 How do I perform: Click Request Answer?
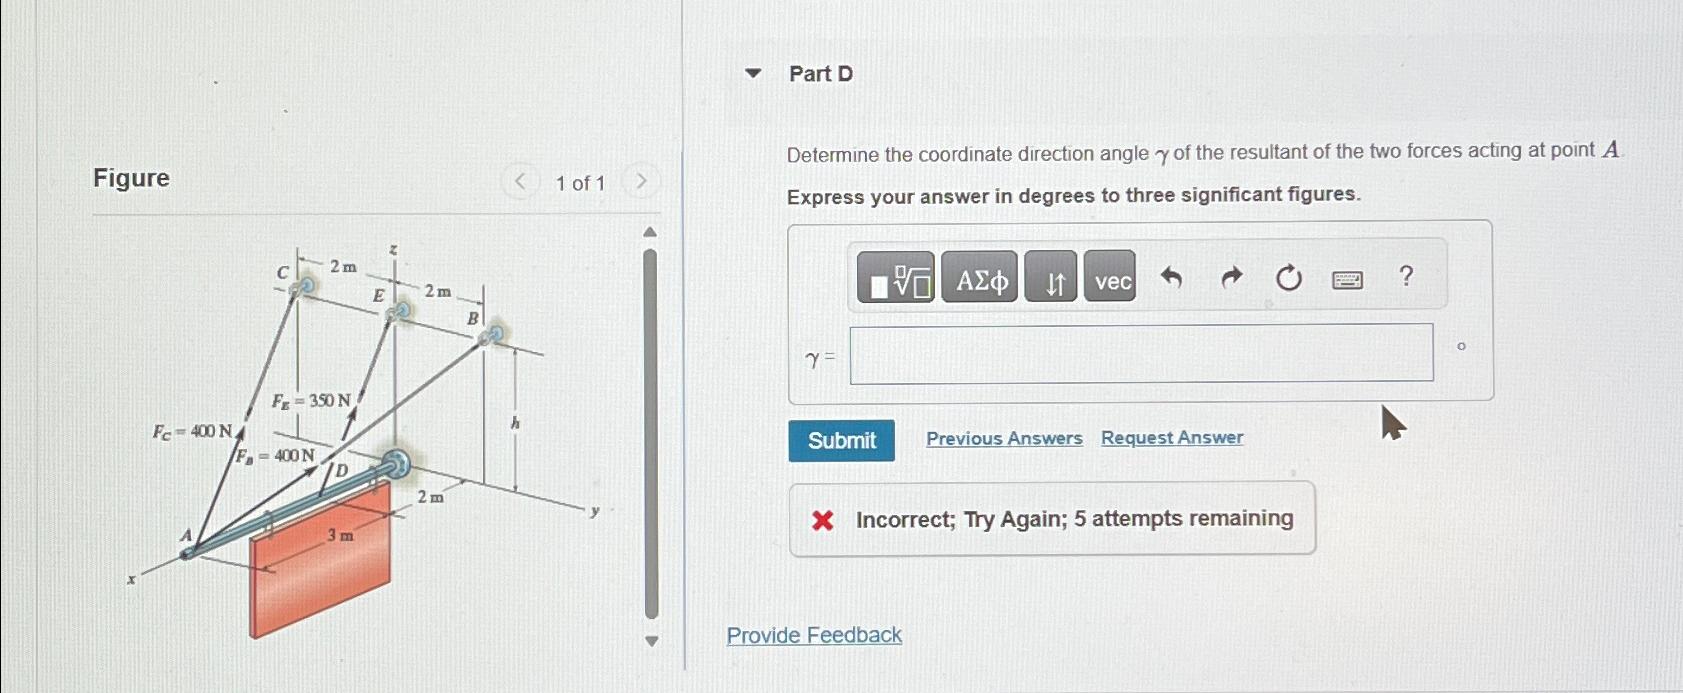coord(1170,438)
